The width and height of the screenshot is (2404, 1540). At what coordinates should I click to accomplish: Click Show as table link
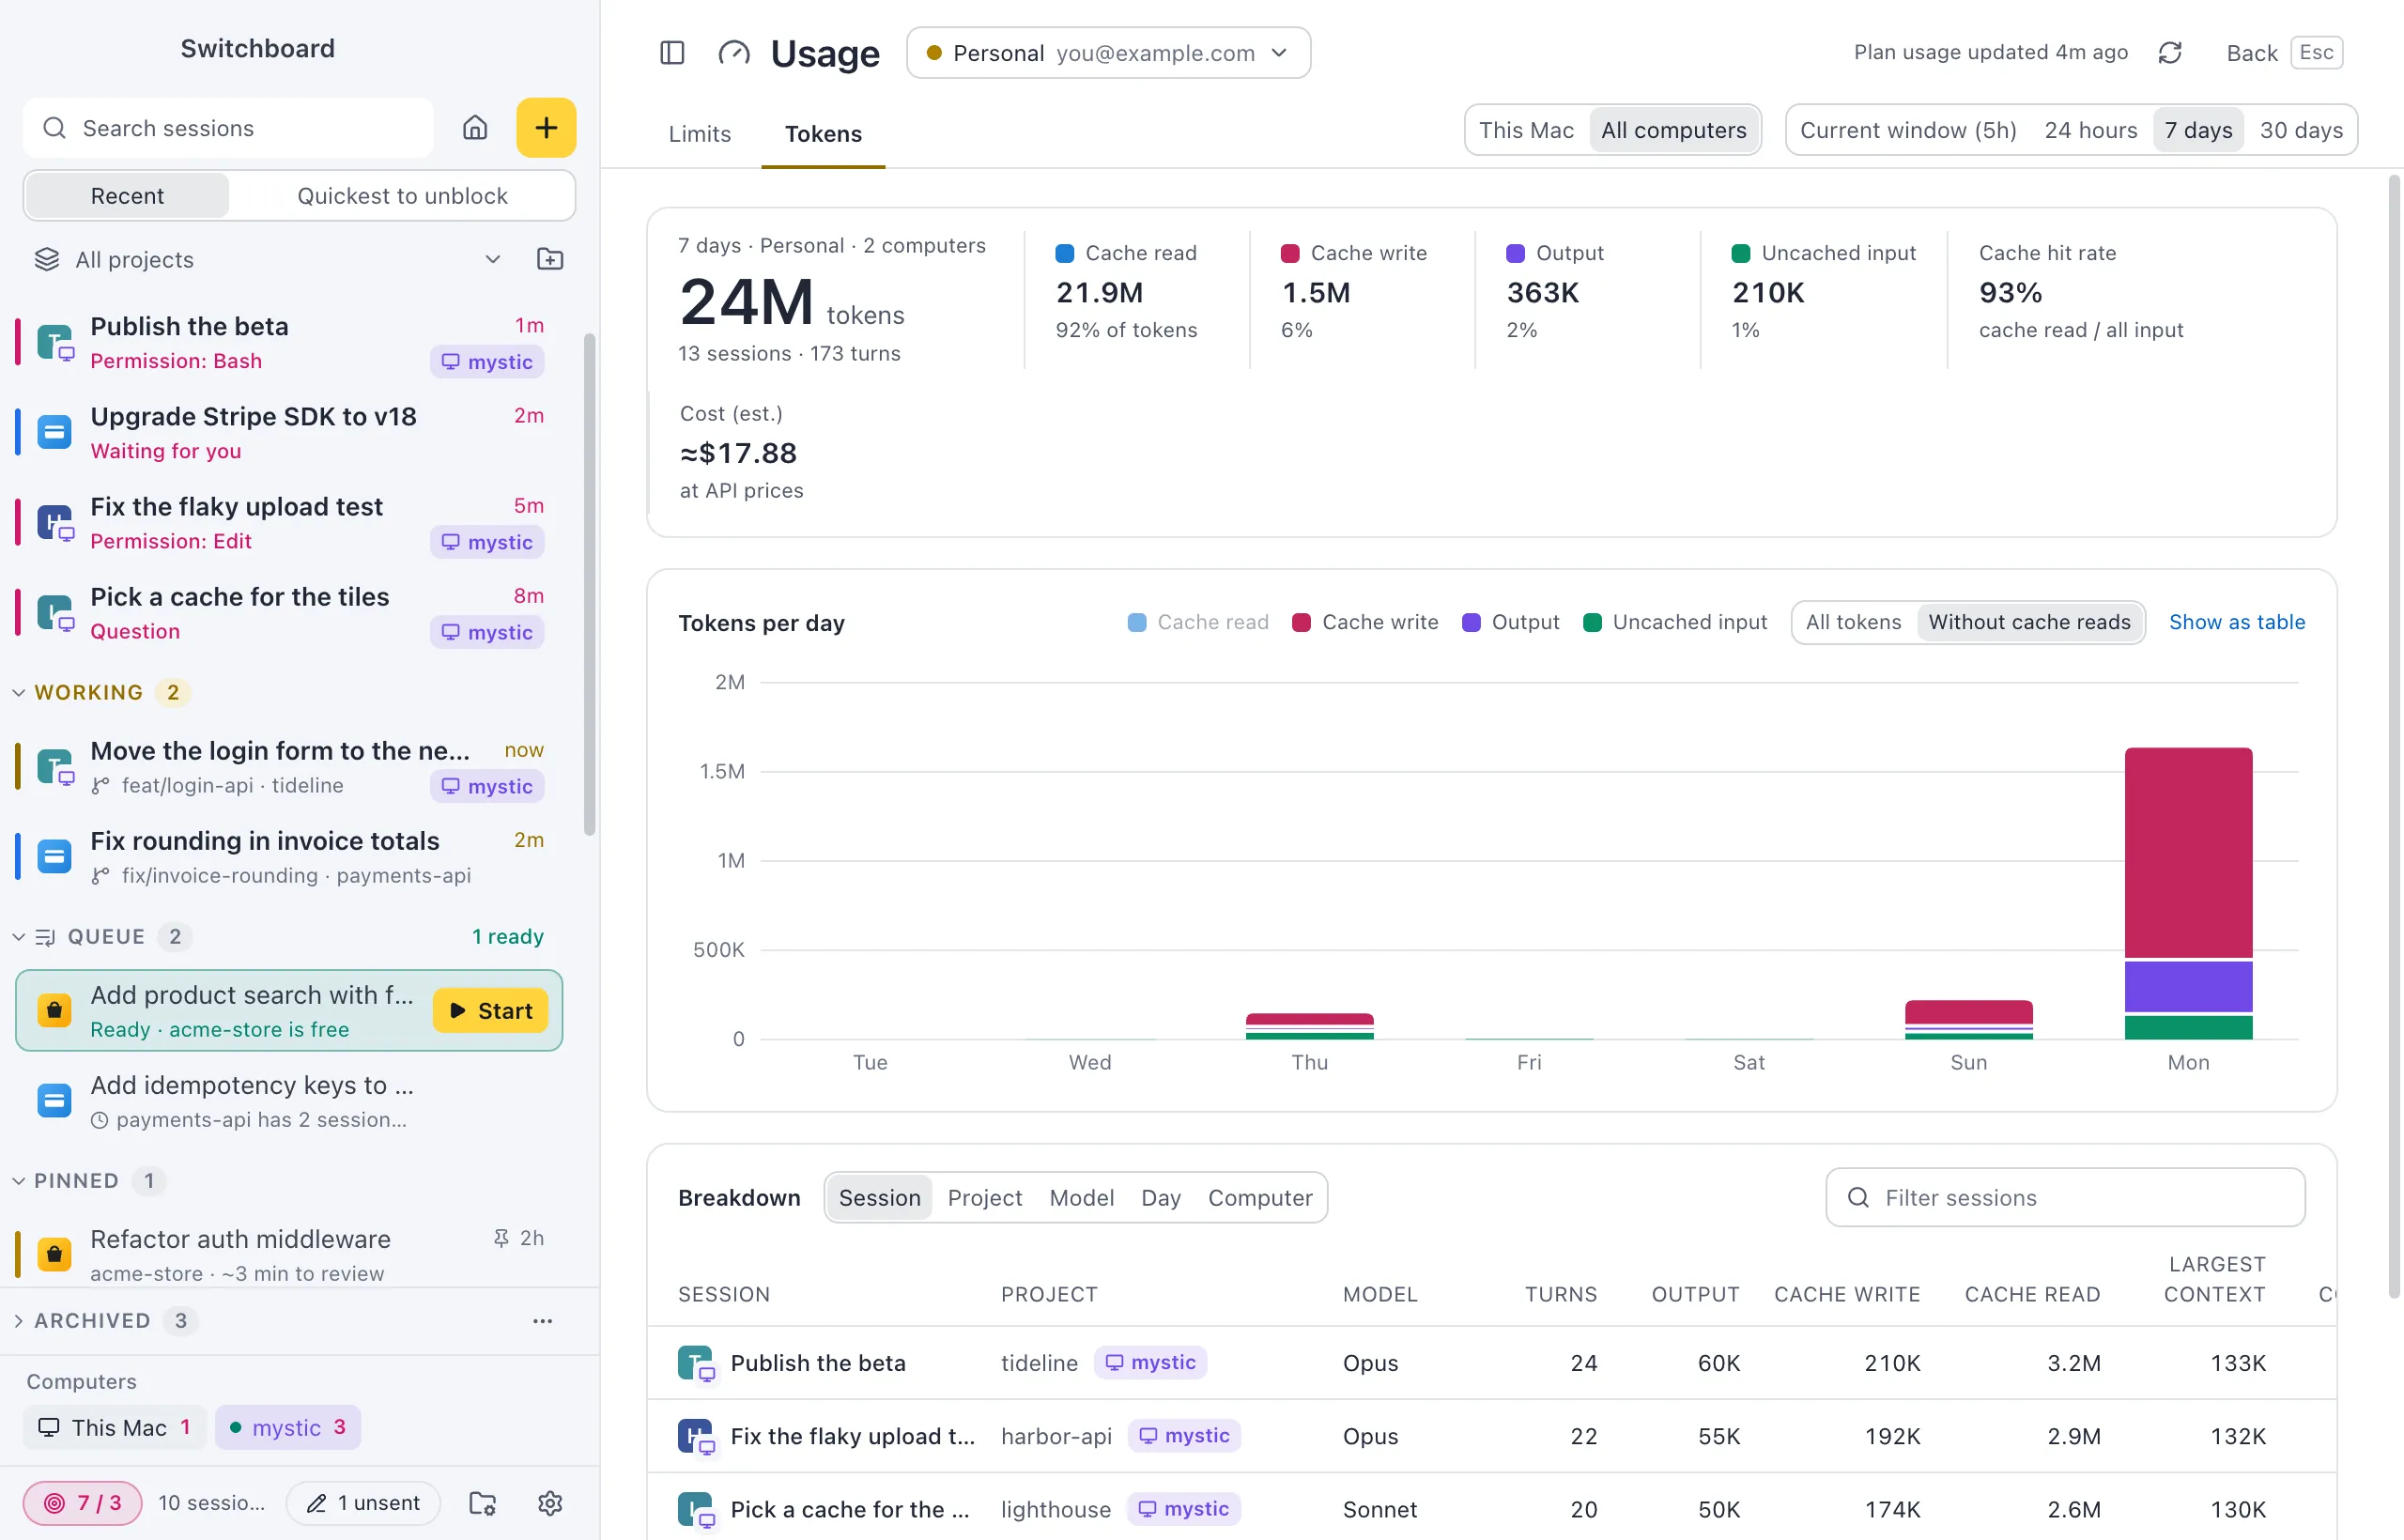click(2236, 622)
